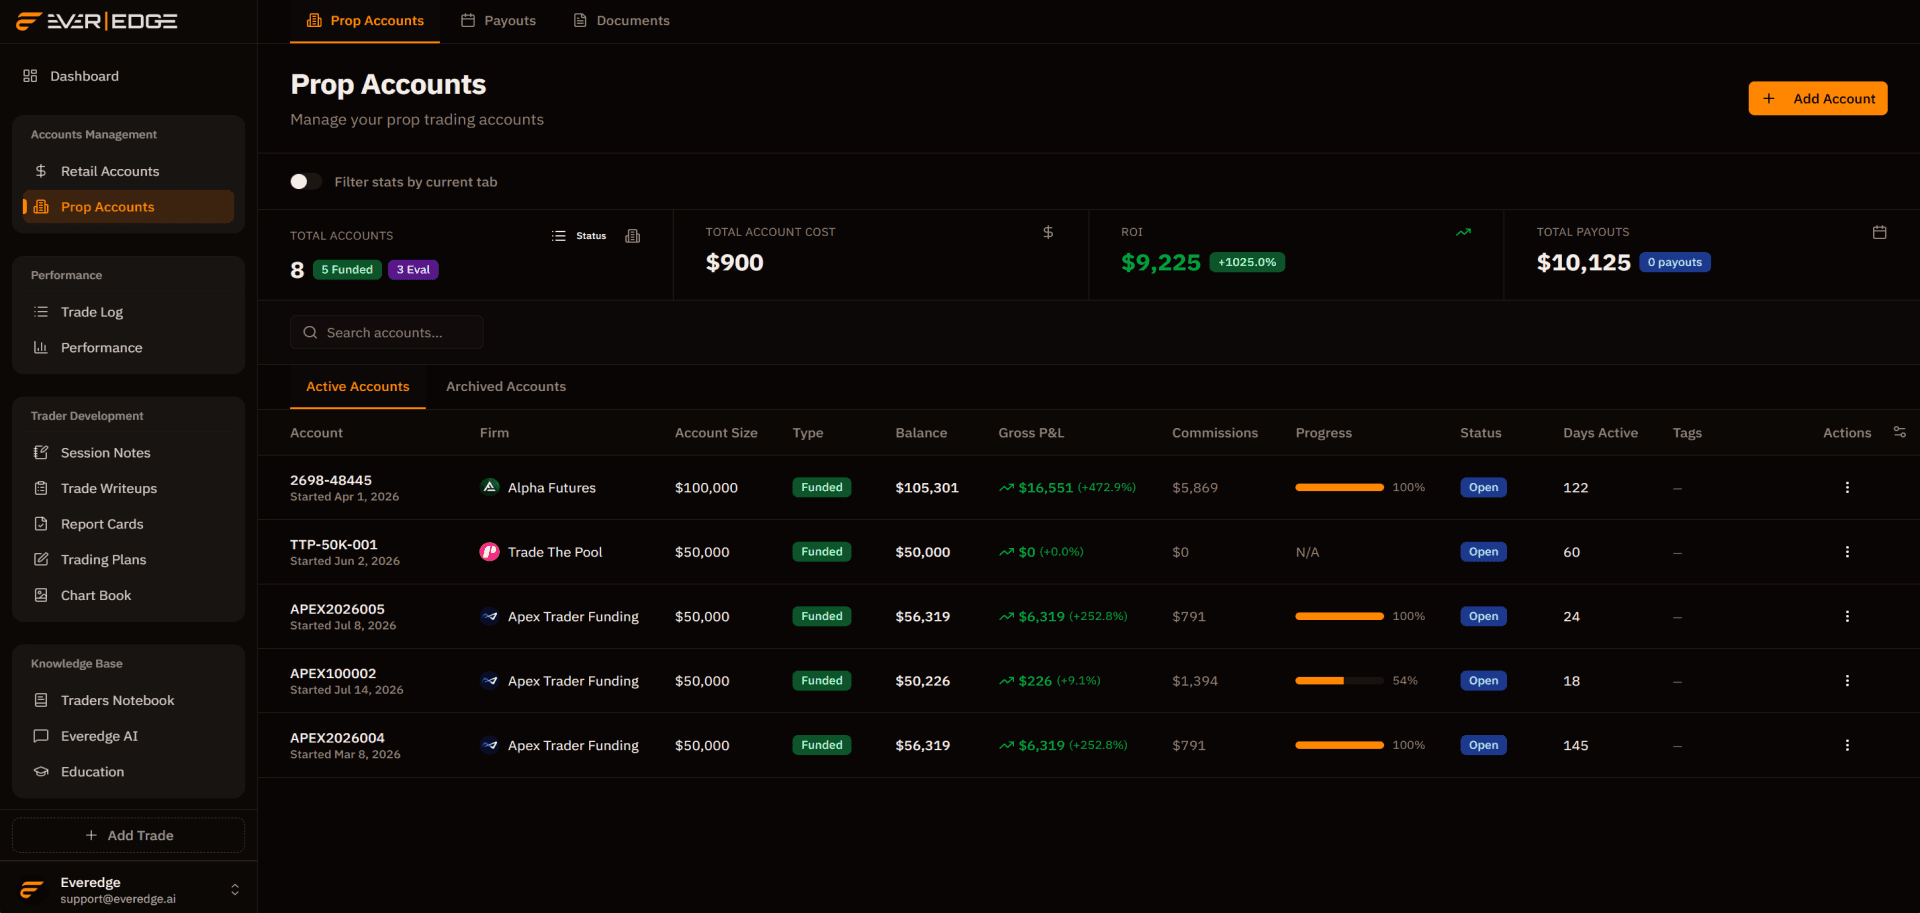Open Trading Plans
The image size is (1920, 913).
pyautogui.click(x=128, y=560)
